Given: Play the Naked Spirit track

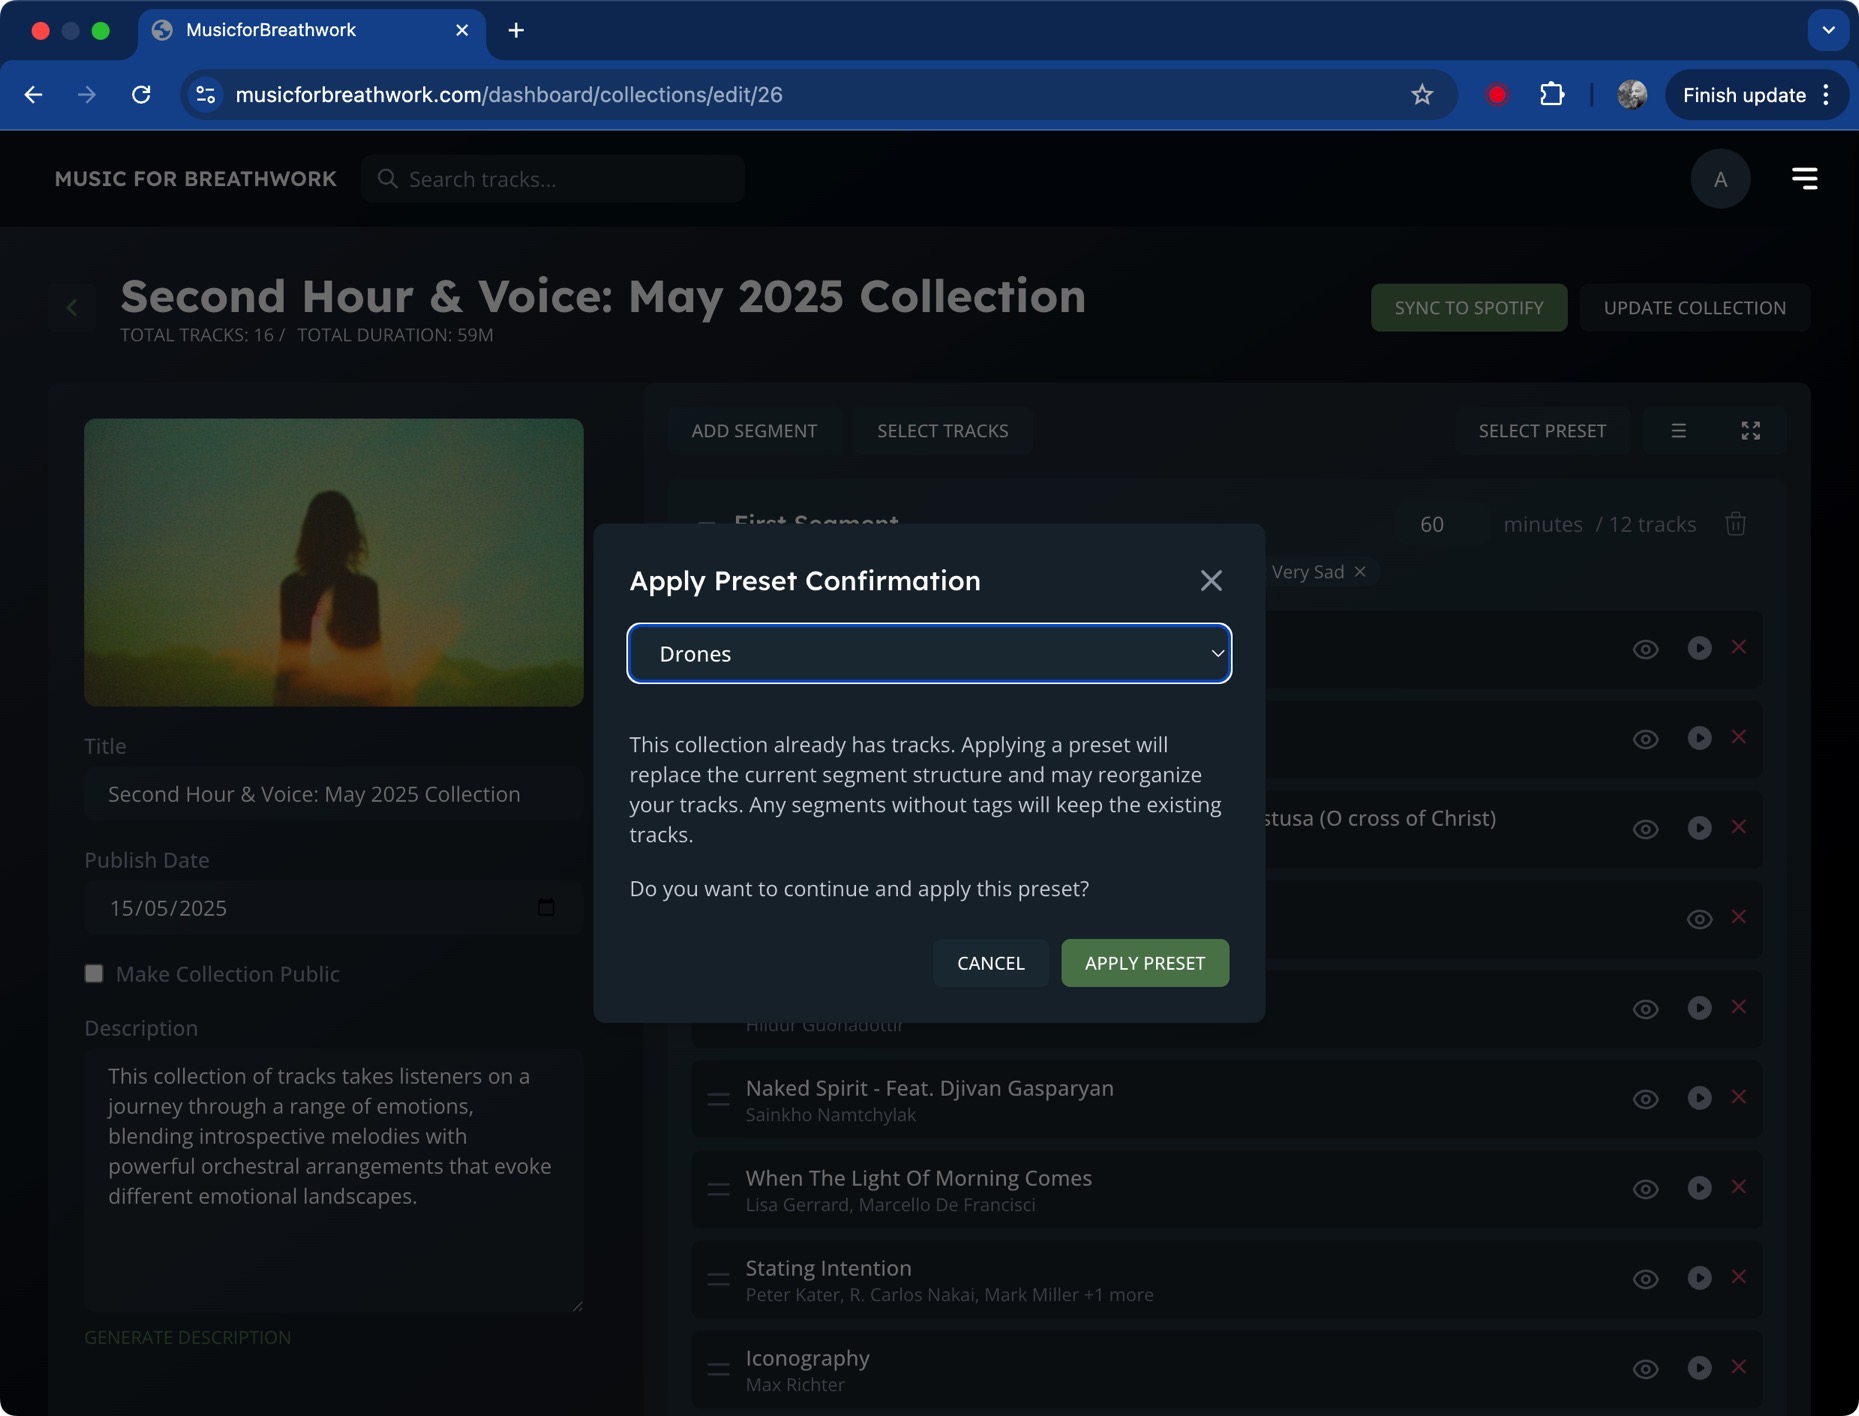Looking at the screenshot, I should pos(1699,1098).
